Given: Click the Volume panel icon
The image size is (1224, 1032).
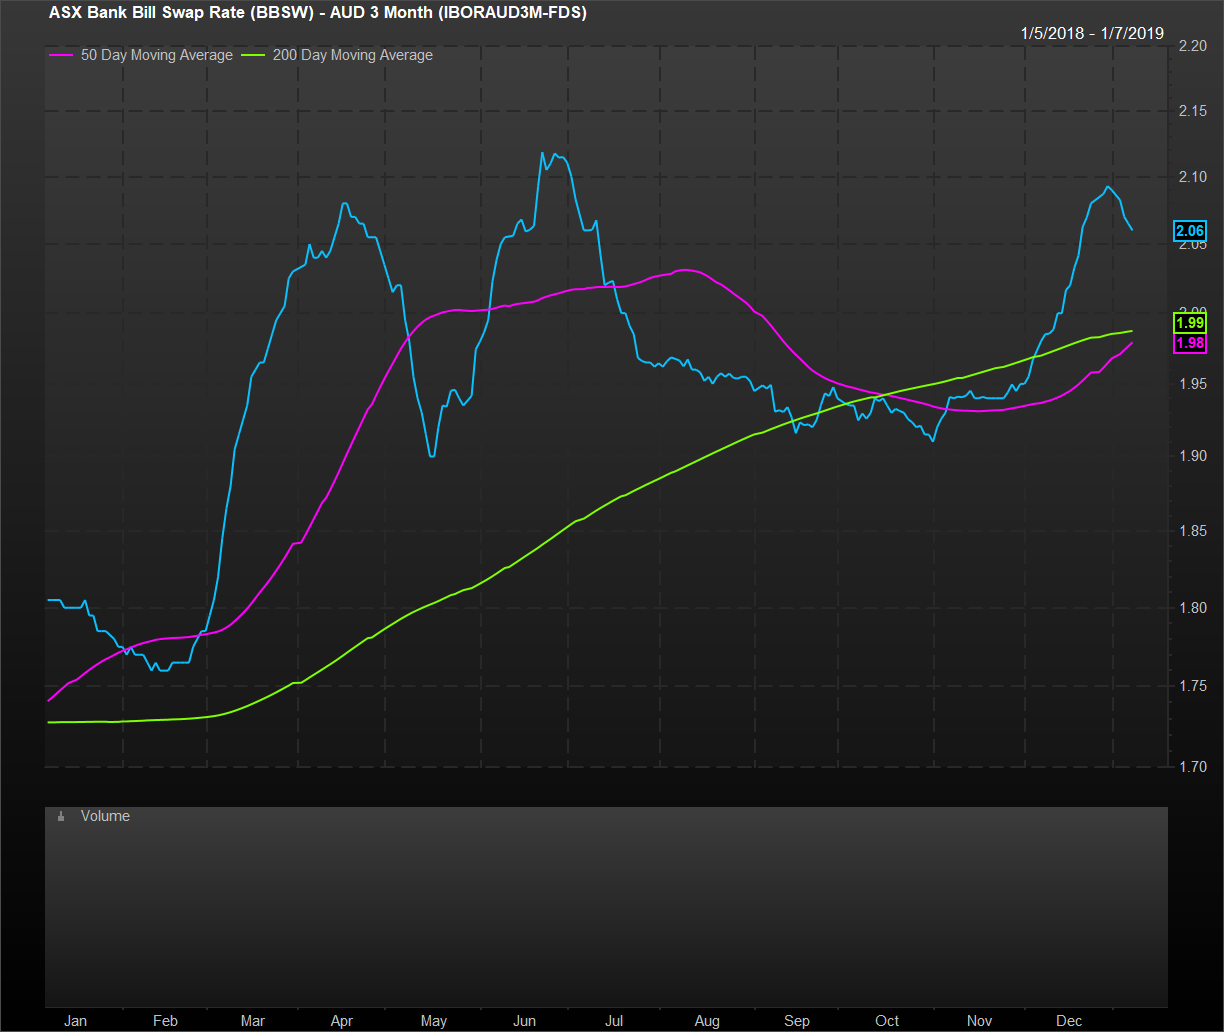Looking at the screenshot, I should pyautogui.click(x=61, y=817).
